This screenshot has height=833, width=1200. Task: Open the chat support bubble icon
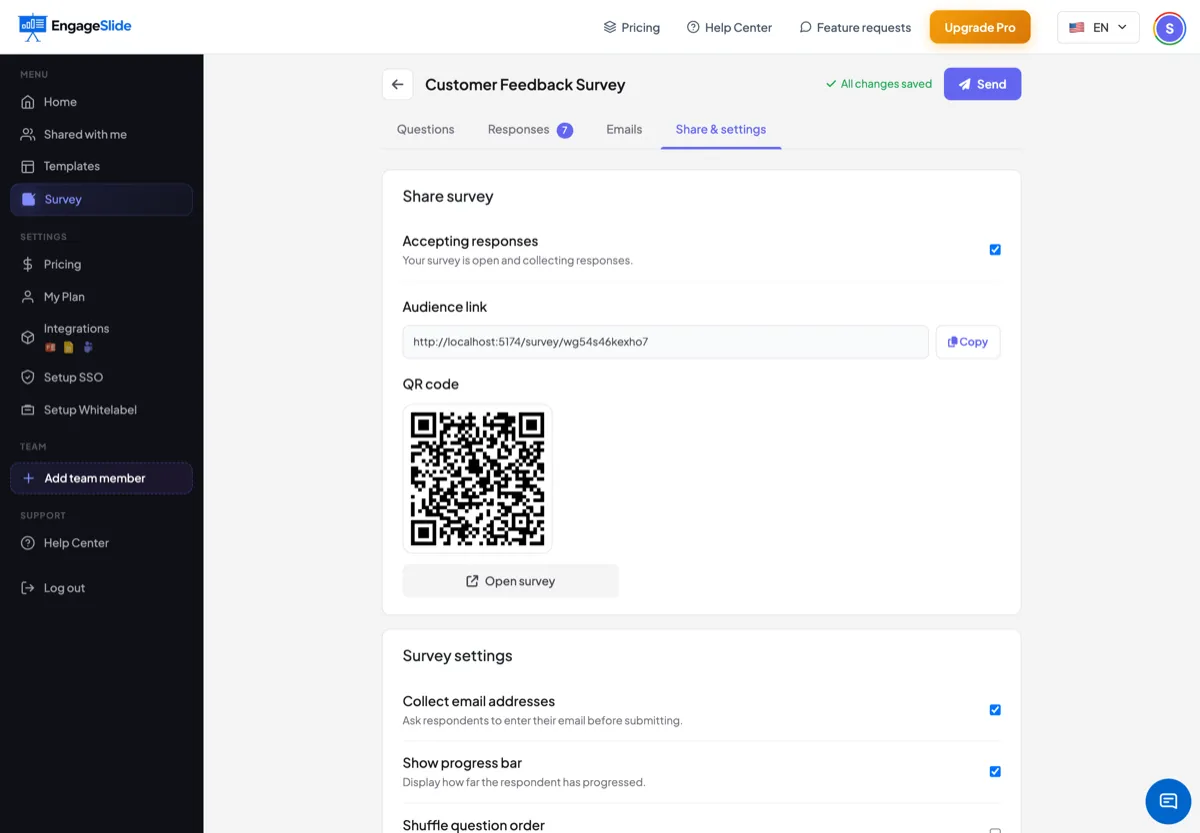[x=1168, y=801]
